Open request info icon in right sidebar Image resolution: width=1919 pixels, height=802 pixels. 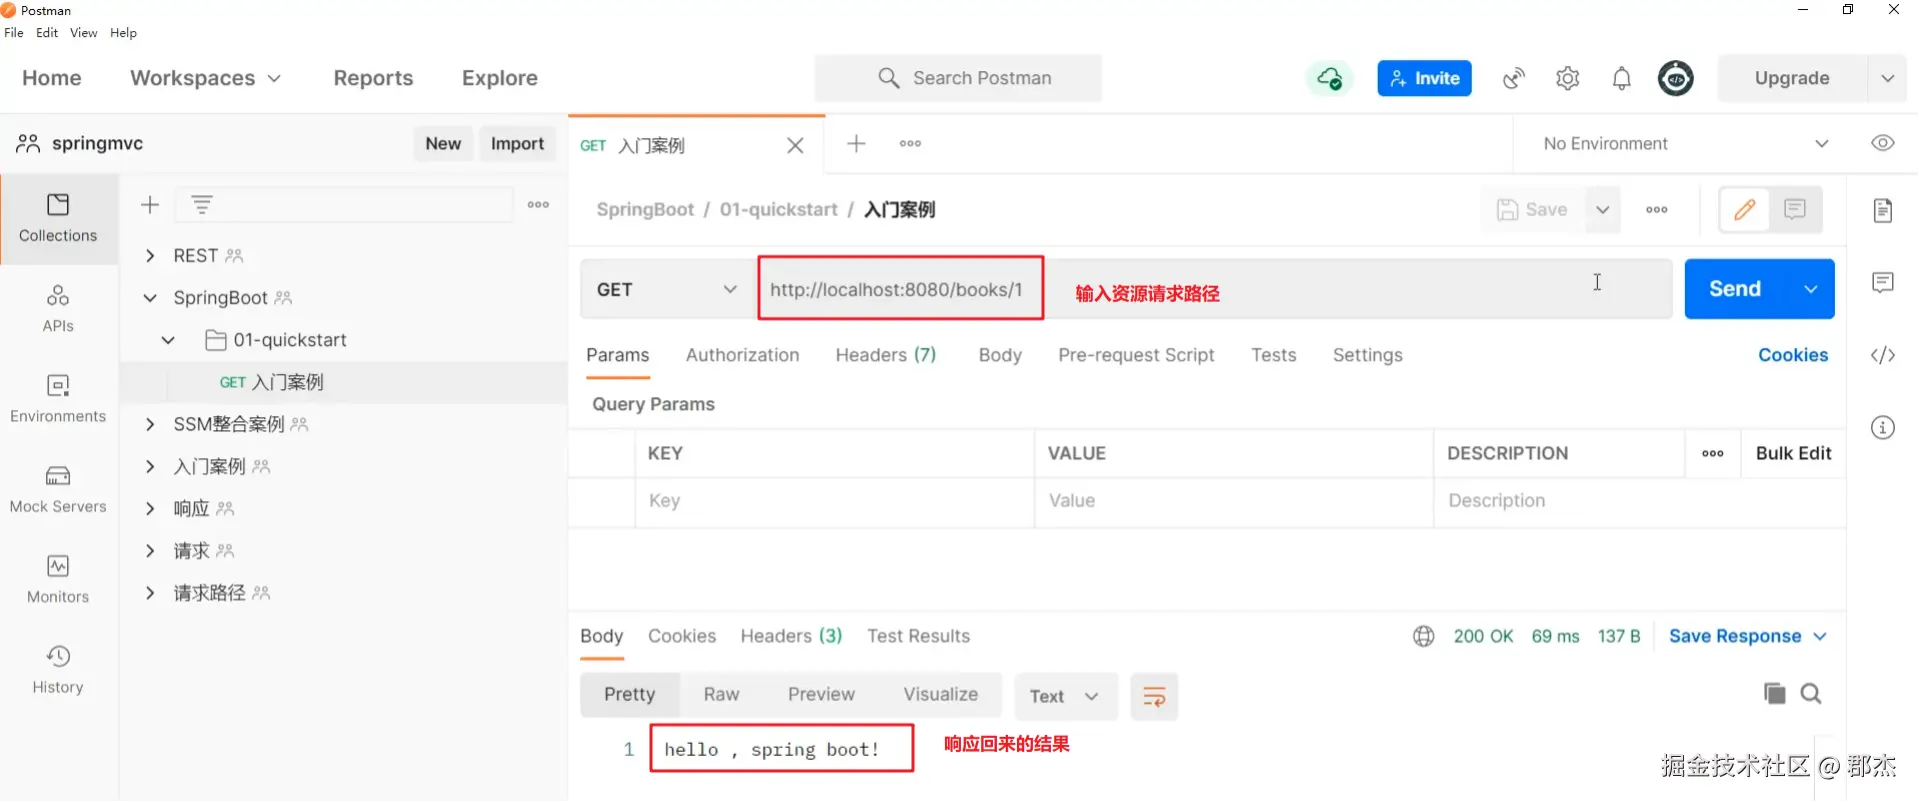pos(1883,428)
